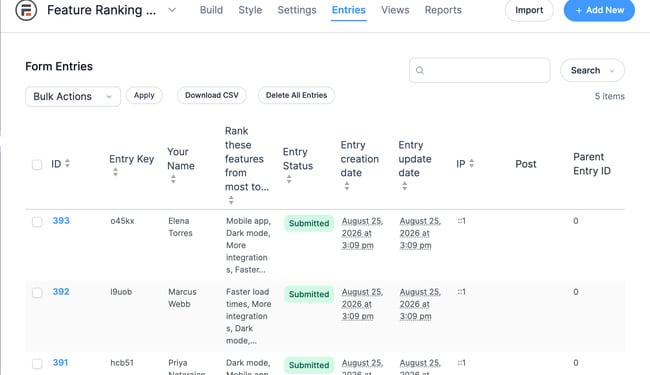Expand the Bulk Actions dropdown

[73, 97]
